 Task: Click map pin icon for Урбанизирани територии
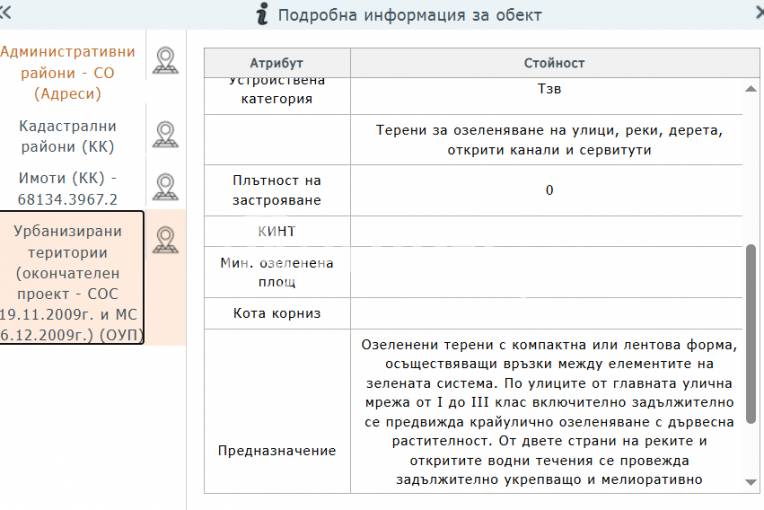pos(166,240)
